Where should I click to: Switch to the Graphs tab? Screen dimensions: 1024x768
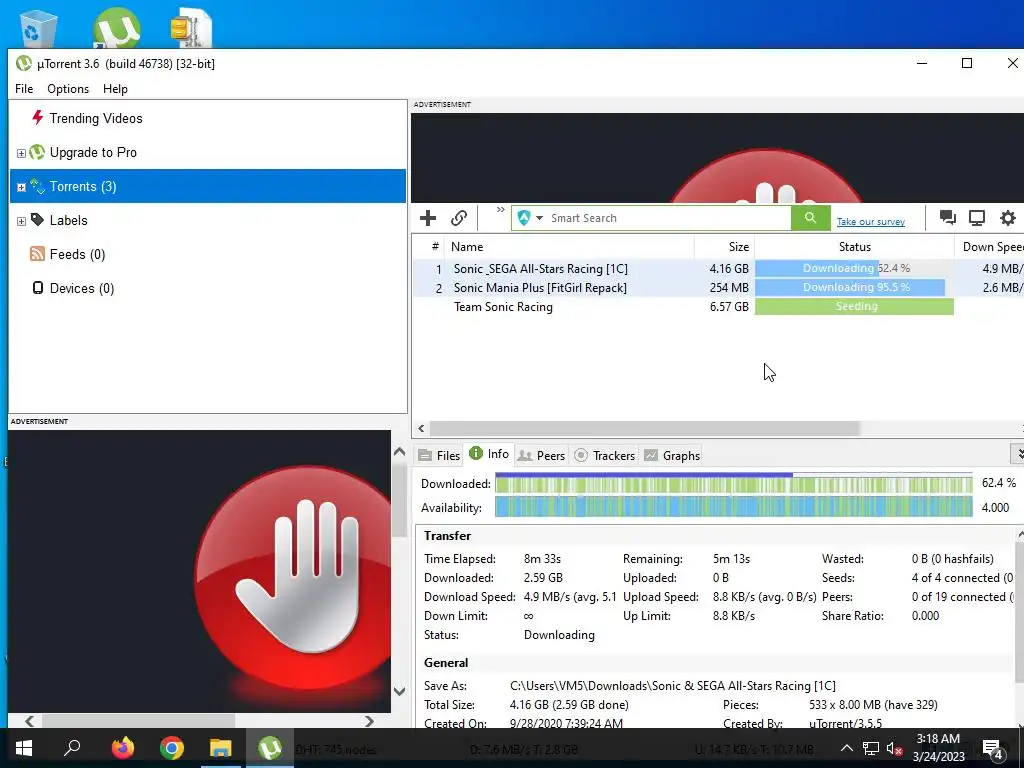(672, 456)
